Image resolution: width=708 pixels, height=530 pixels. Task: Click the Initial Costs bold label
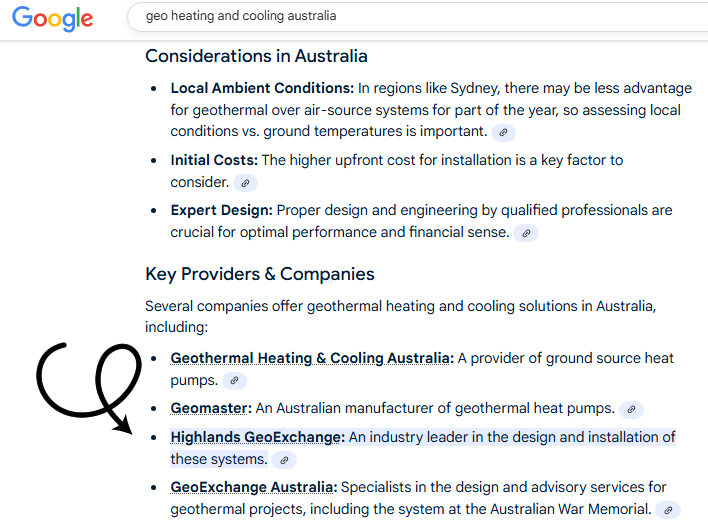214,160
